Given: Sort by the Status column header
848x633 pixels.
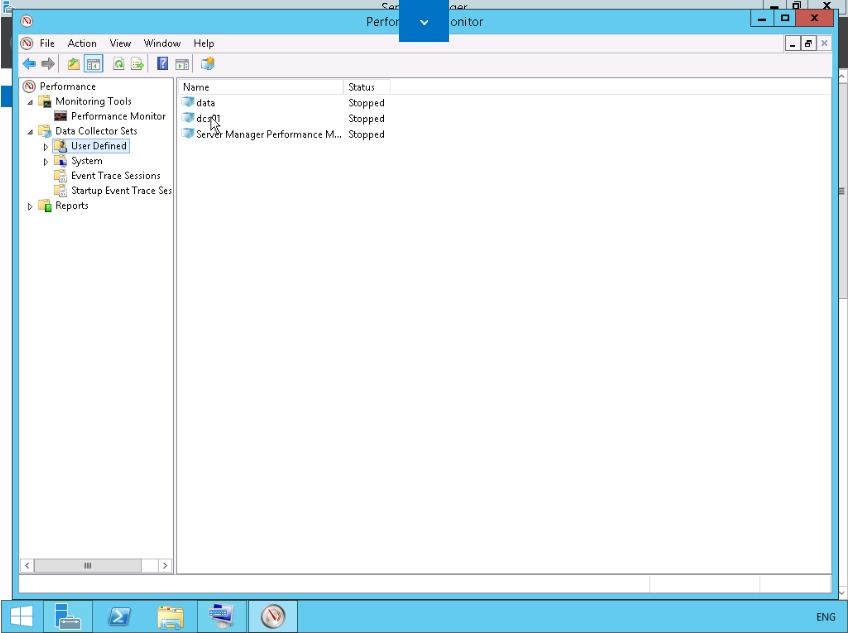Looking at the screenshot, I should [367, 87].
